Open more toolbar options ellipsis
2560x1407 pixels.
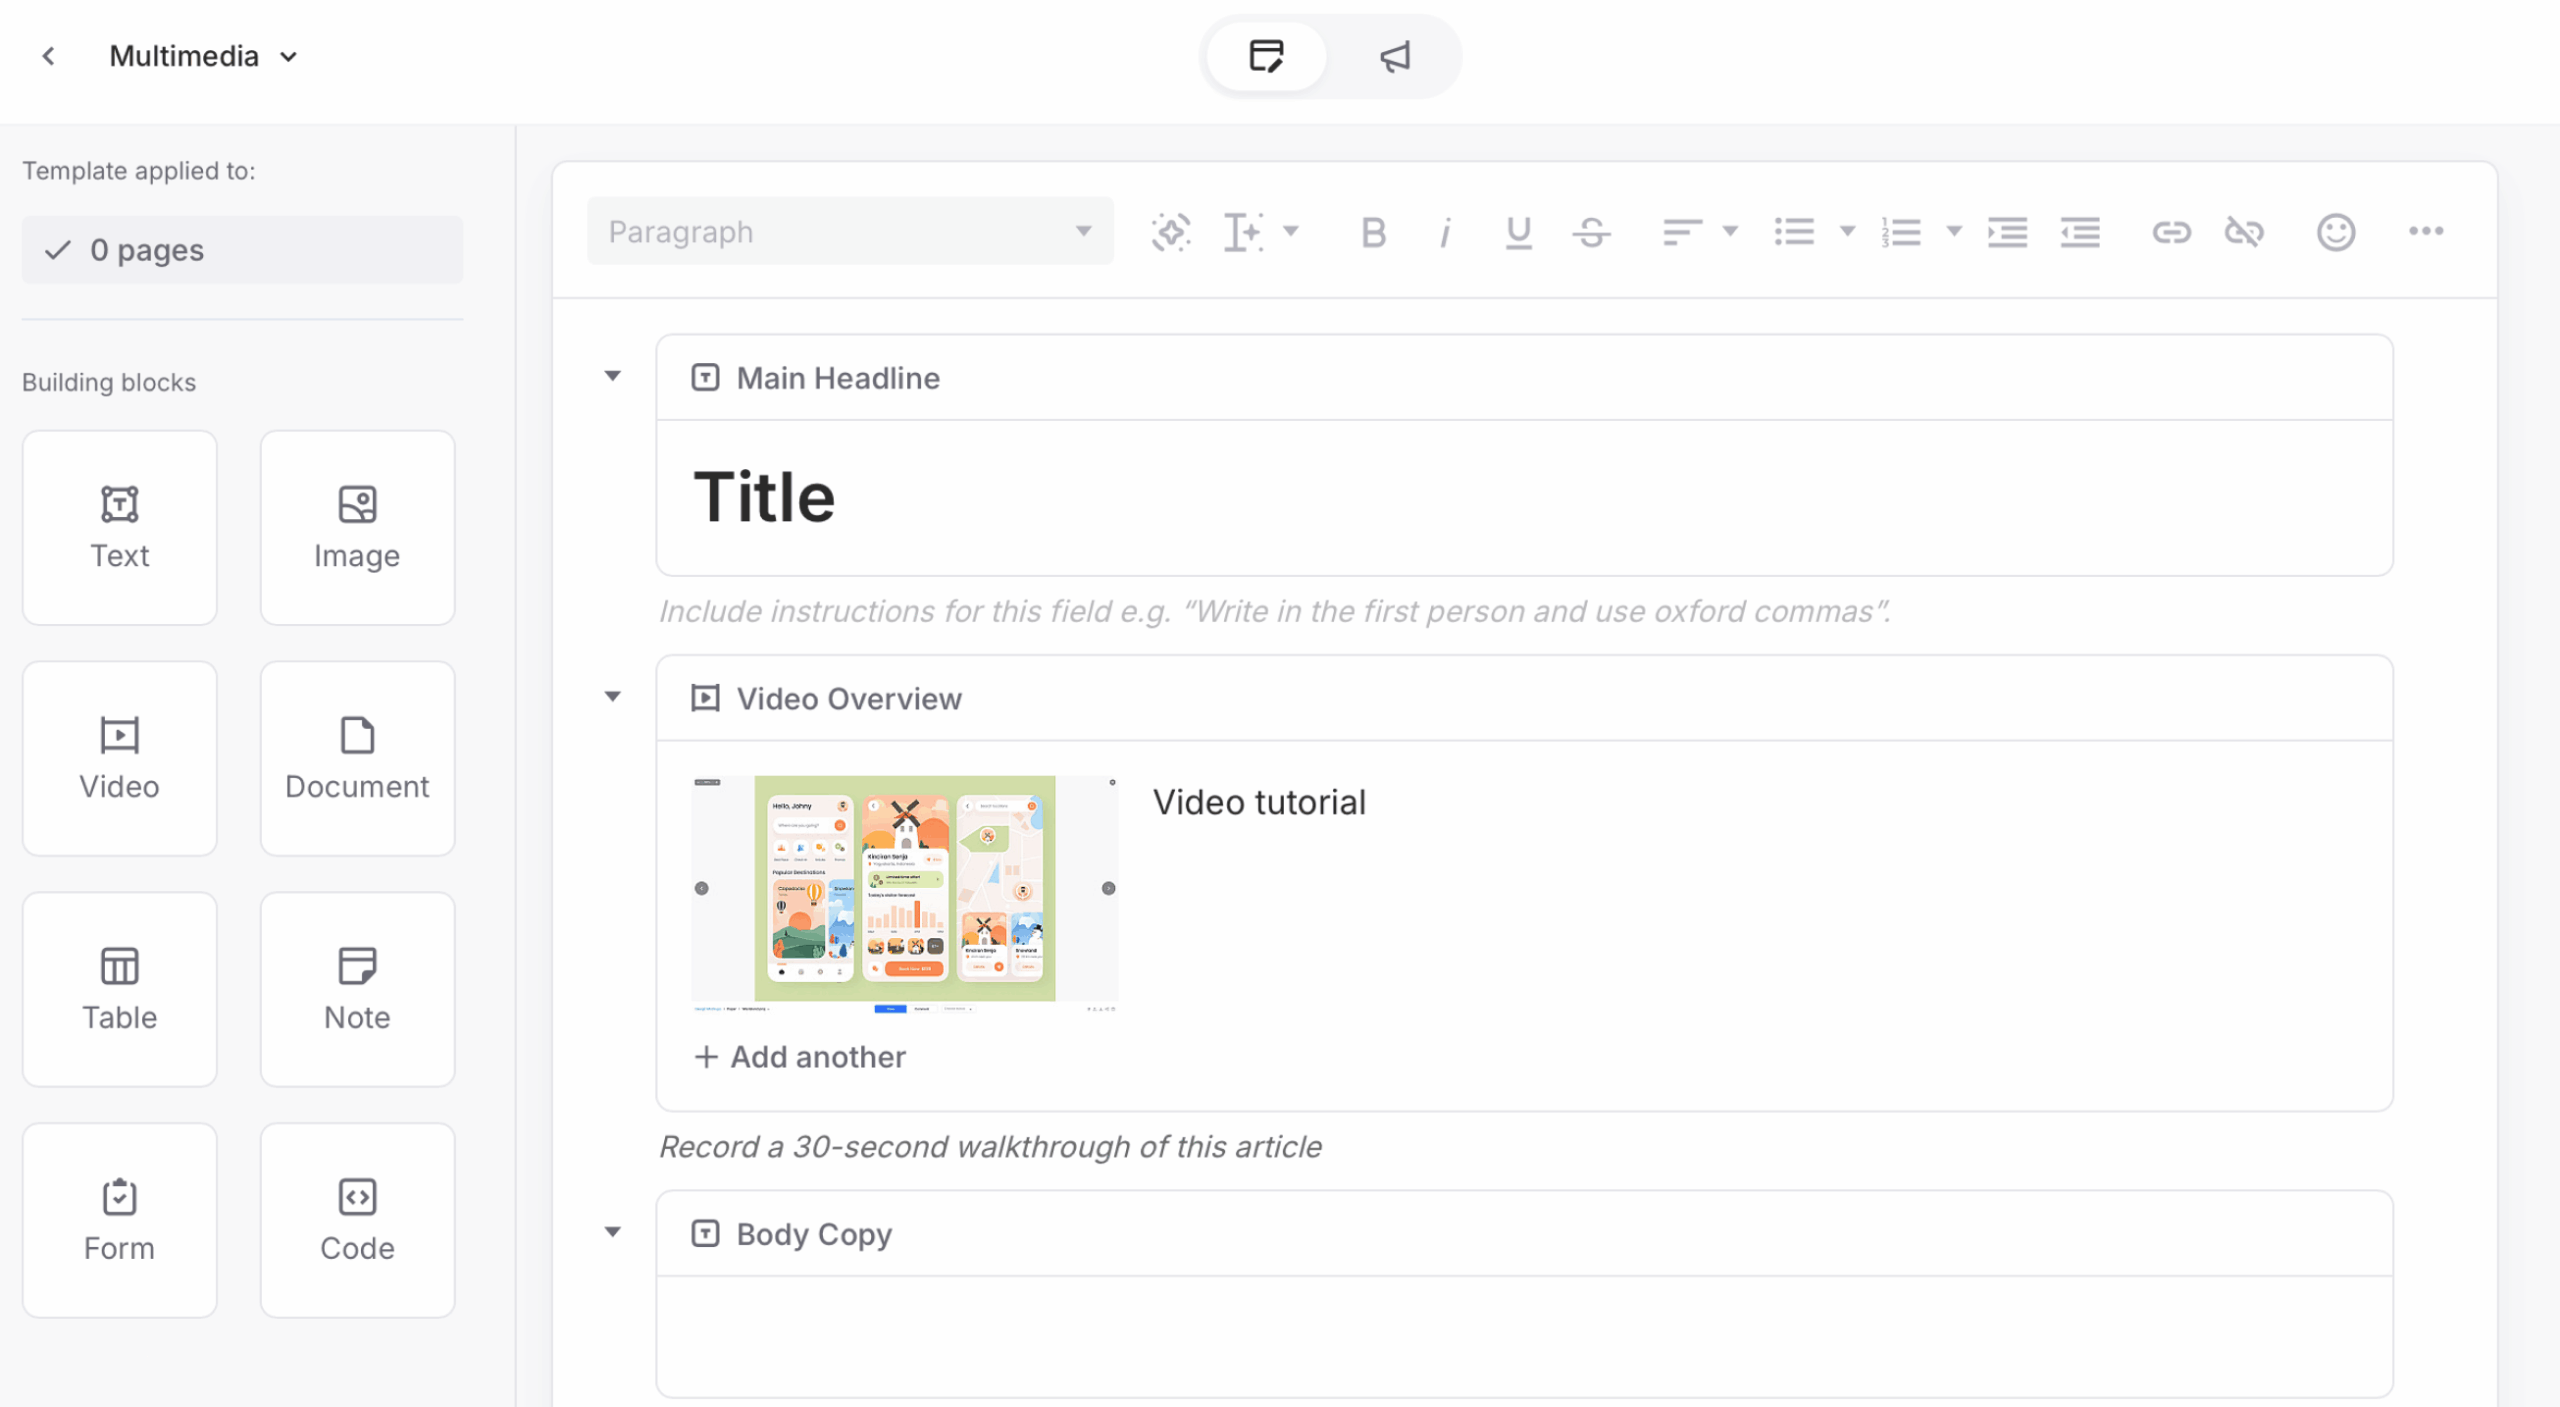tap(2426, 231)
